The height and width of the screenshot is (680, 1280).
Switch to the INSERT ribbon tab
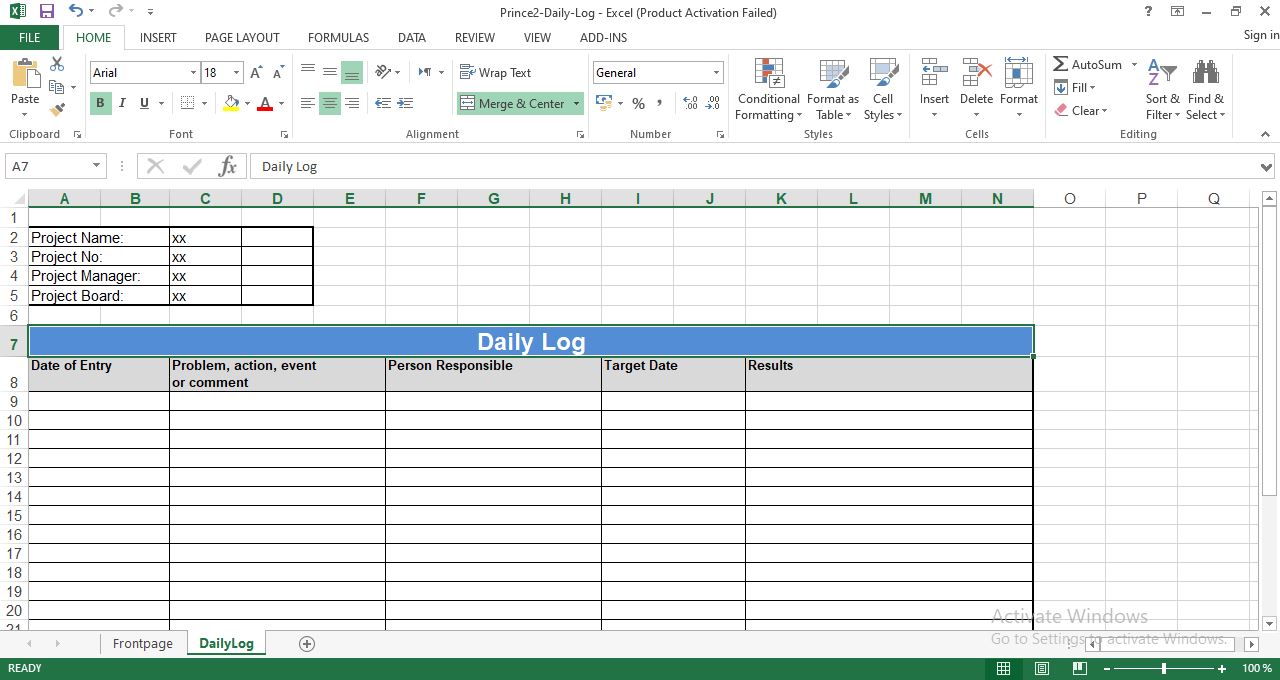[x=158, y=37]
